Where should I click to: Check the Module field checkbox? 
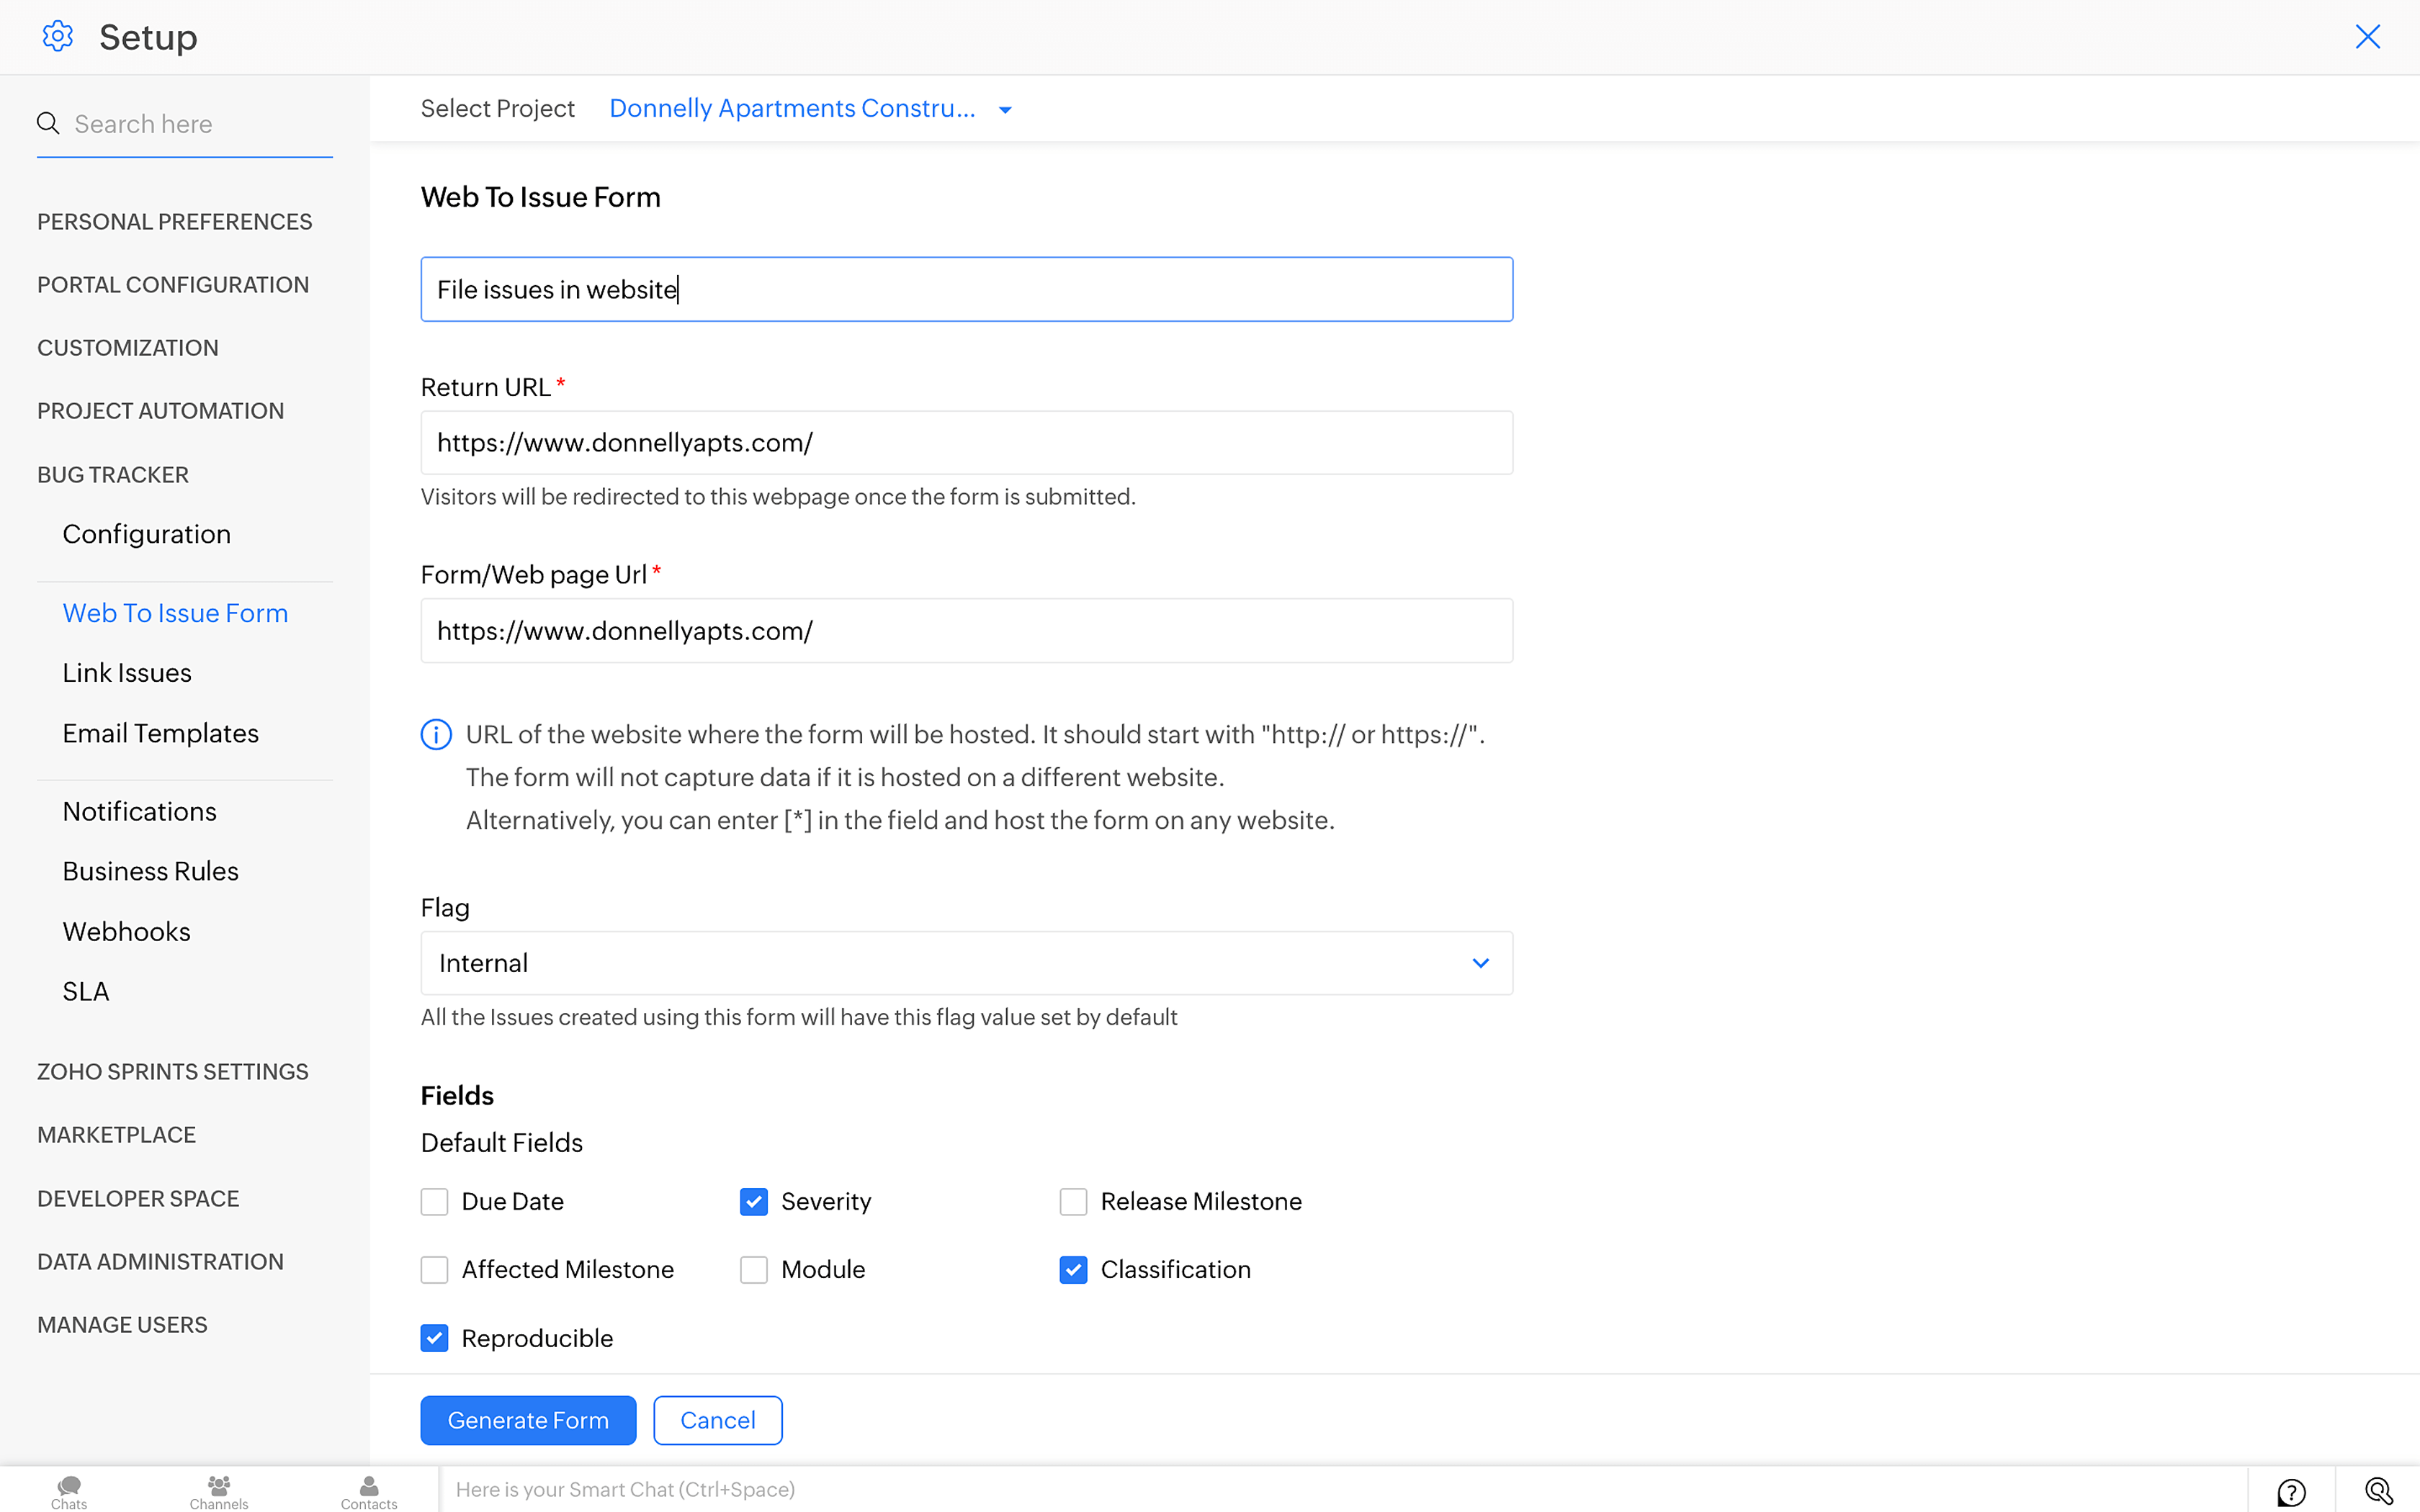[754, 1269]
